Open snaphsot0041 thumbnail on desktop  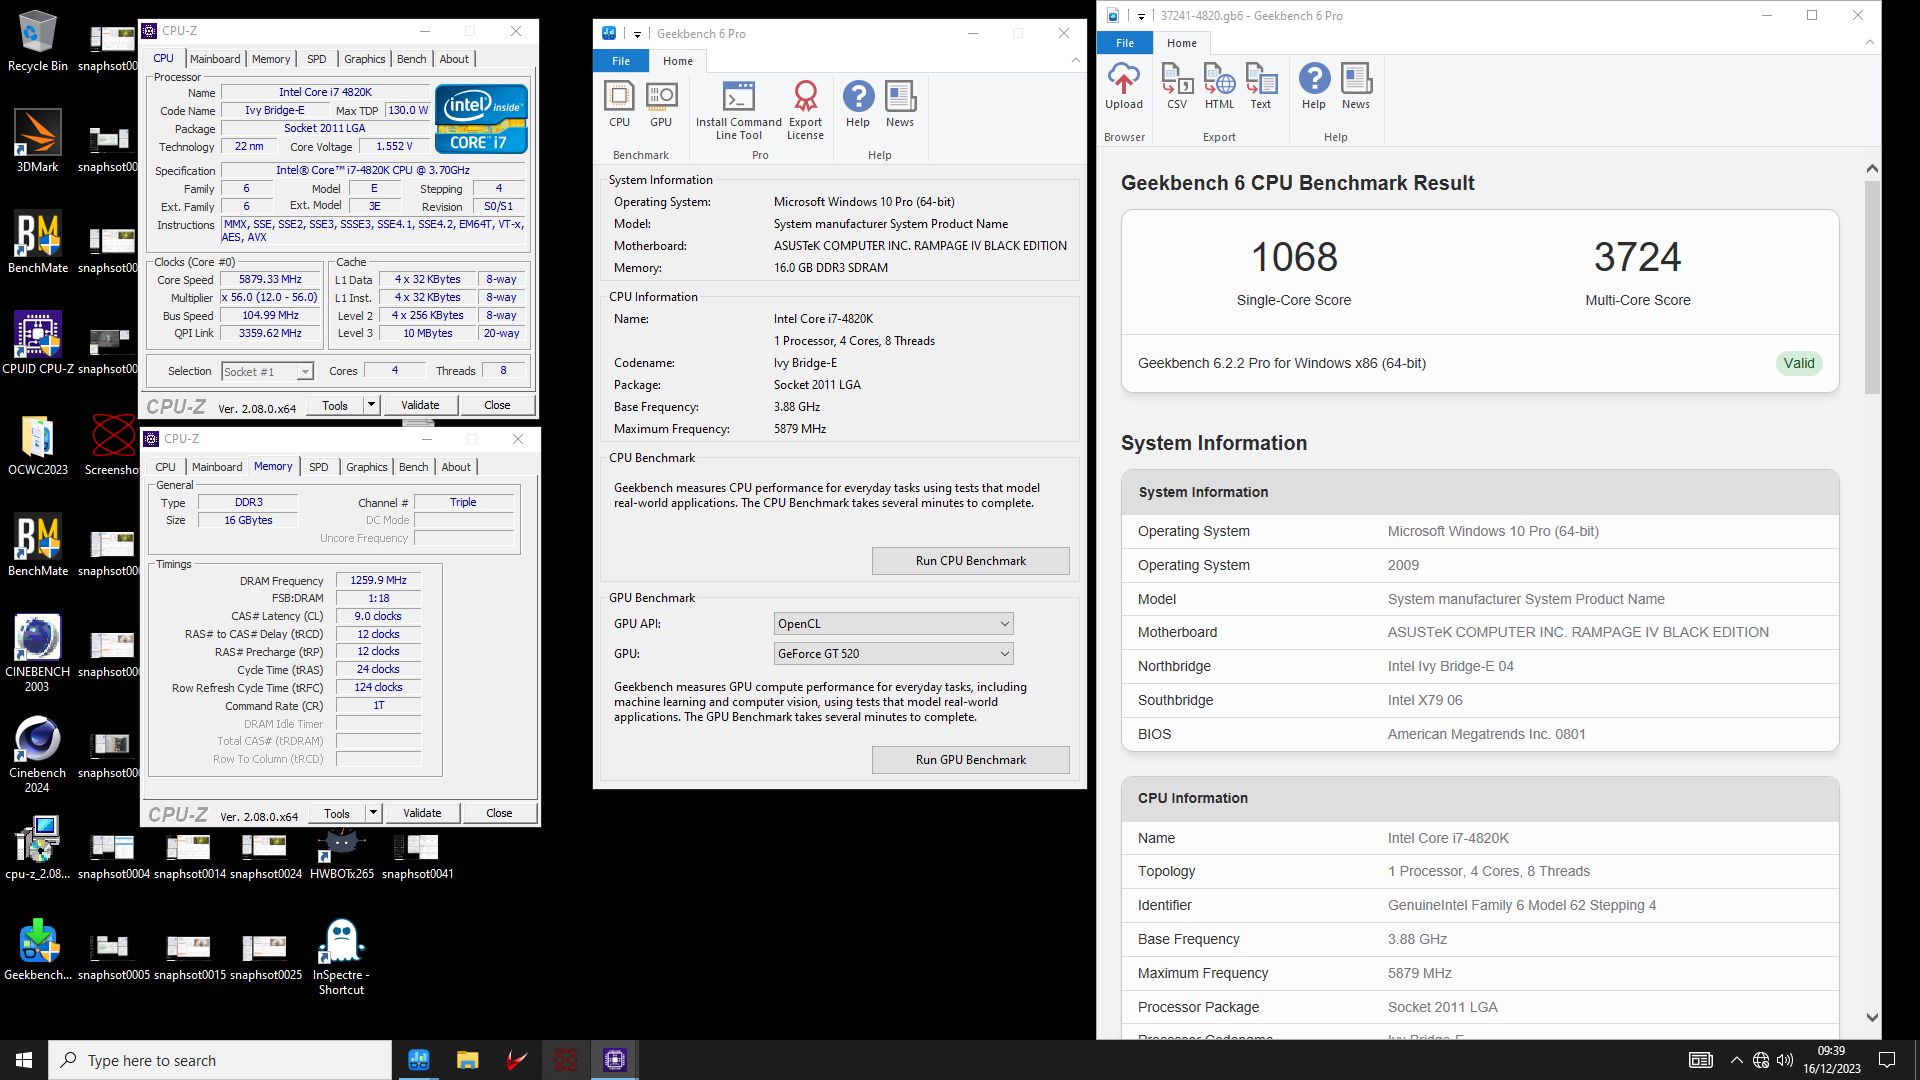click(418, 856)
